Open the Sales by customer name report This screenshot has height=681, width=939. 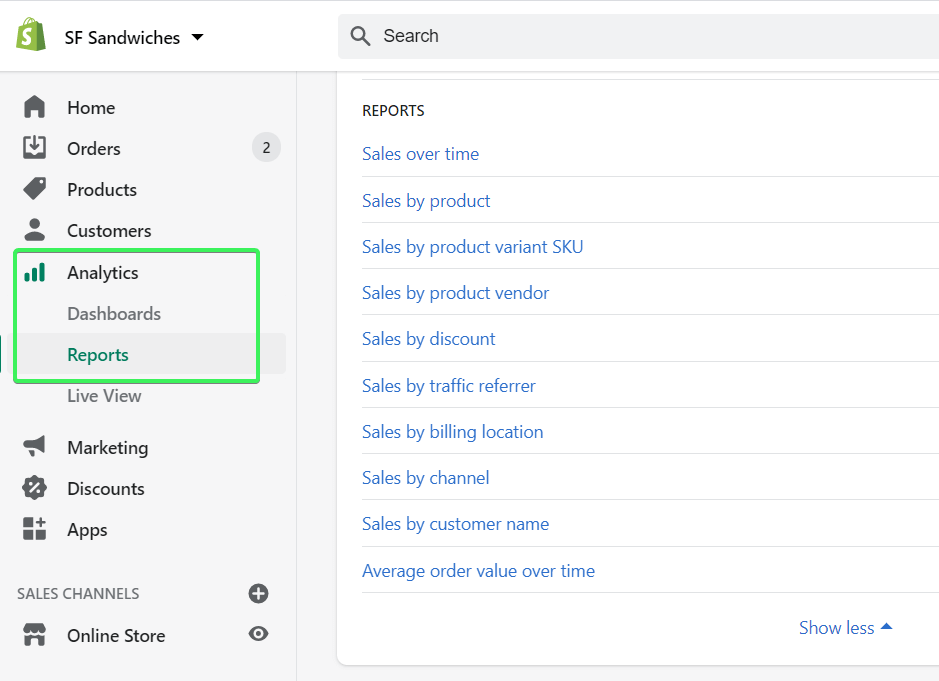[x=455, y=525]
